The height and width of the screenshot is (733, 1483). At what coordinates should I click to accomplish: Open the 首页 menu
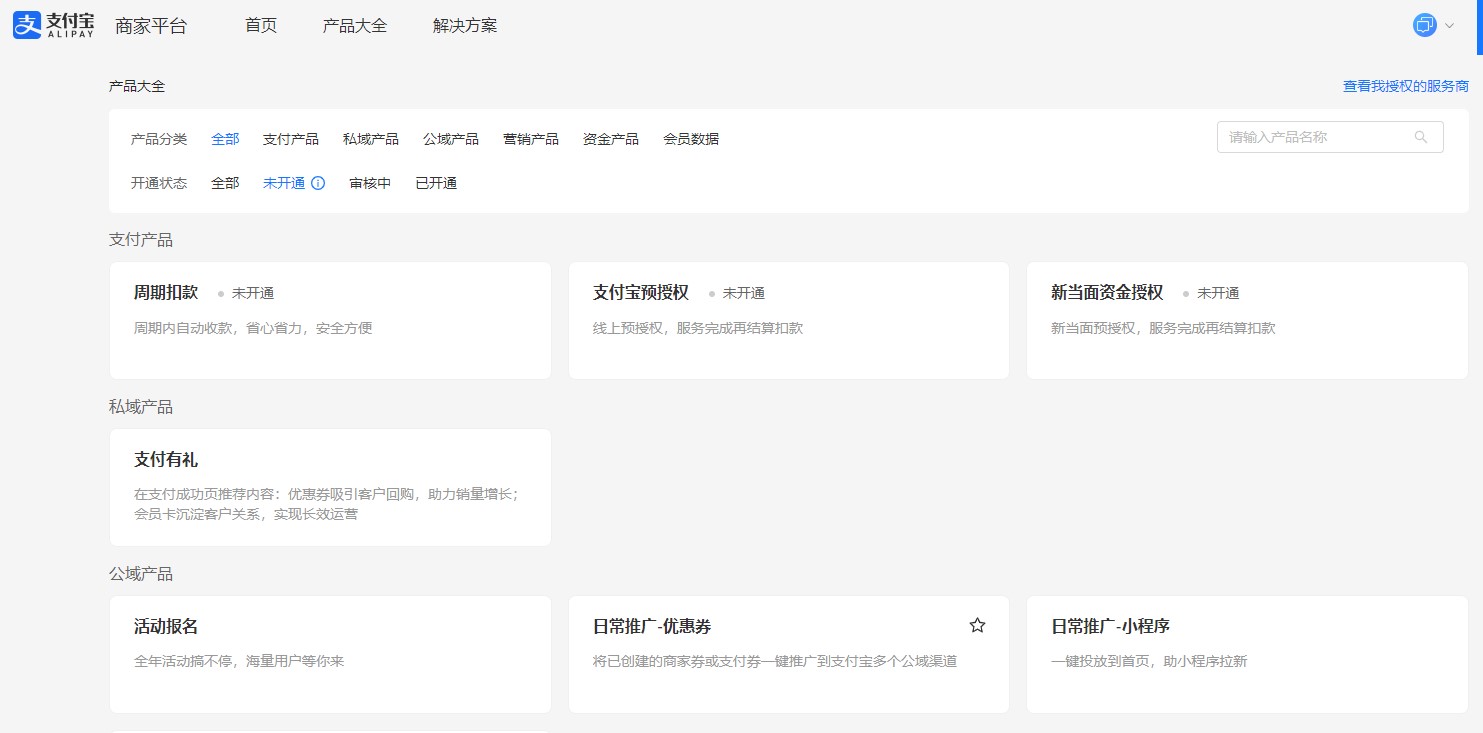coord(261,26)
